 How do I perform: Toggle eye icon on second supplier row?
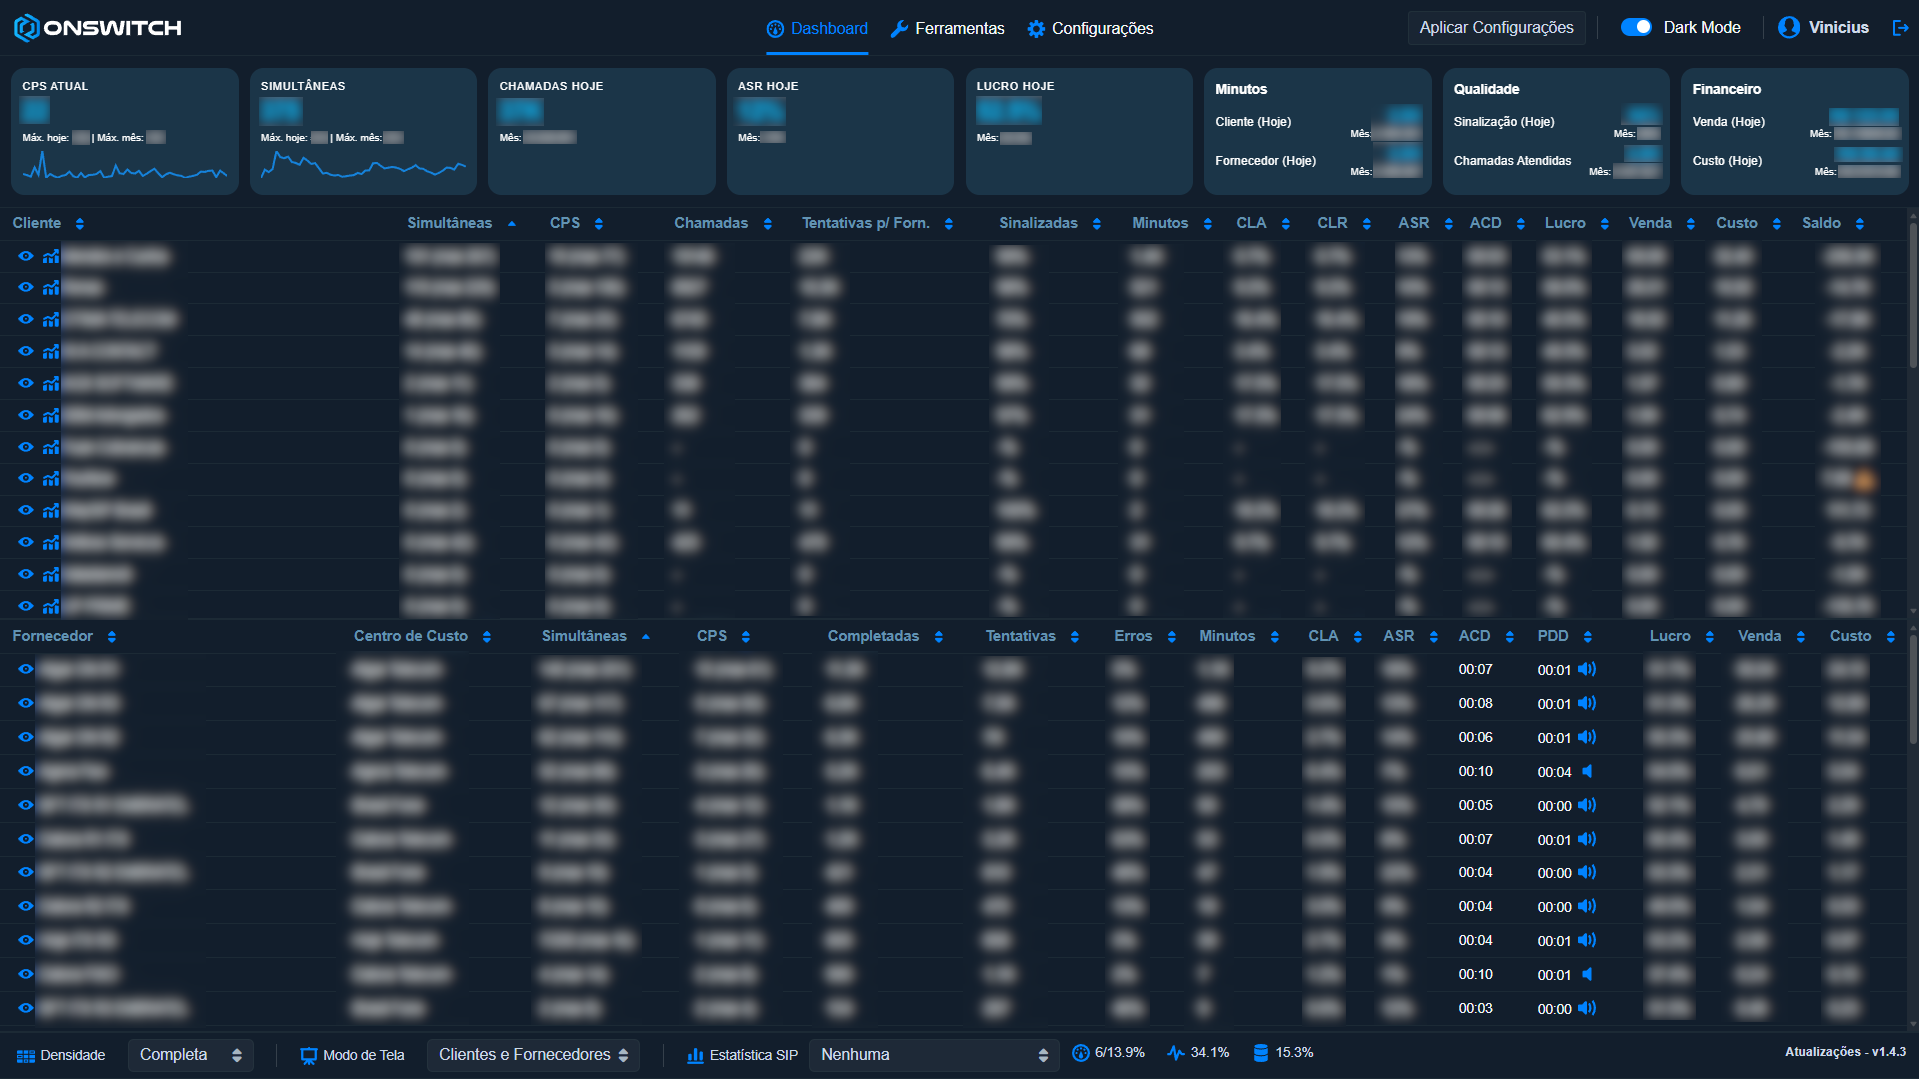(x=26, y=703)
